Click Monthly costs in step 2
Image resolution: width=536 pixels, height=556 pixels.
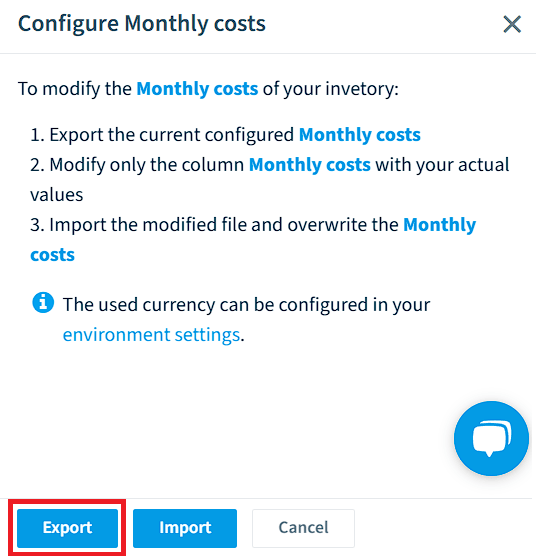pyautogui.click(x=309, y=165)
